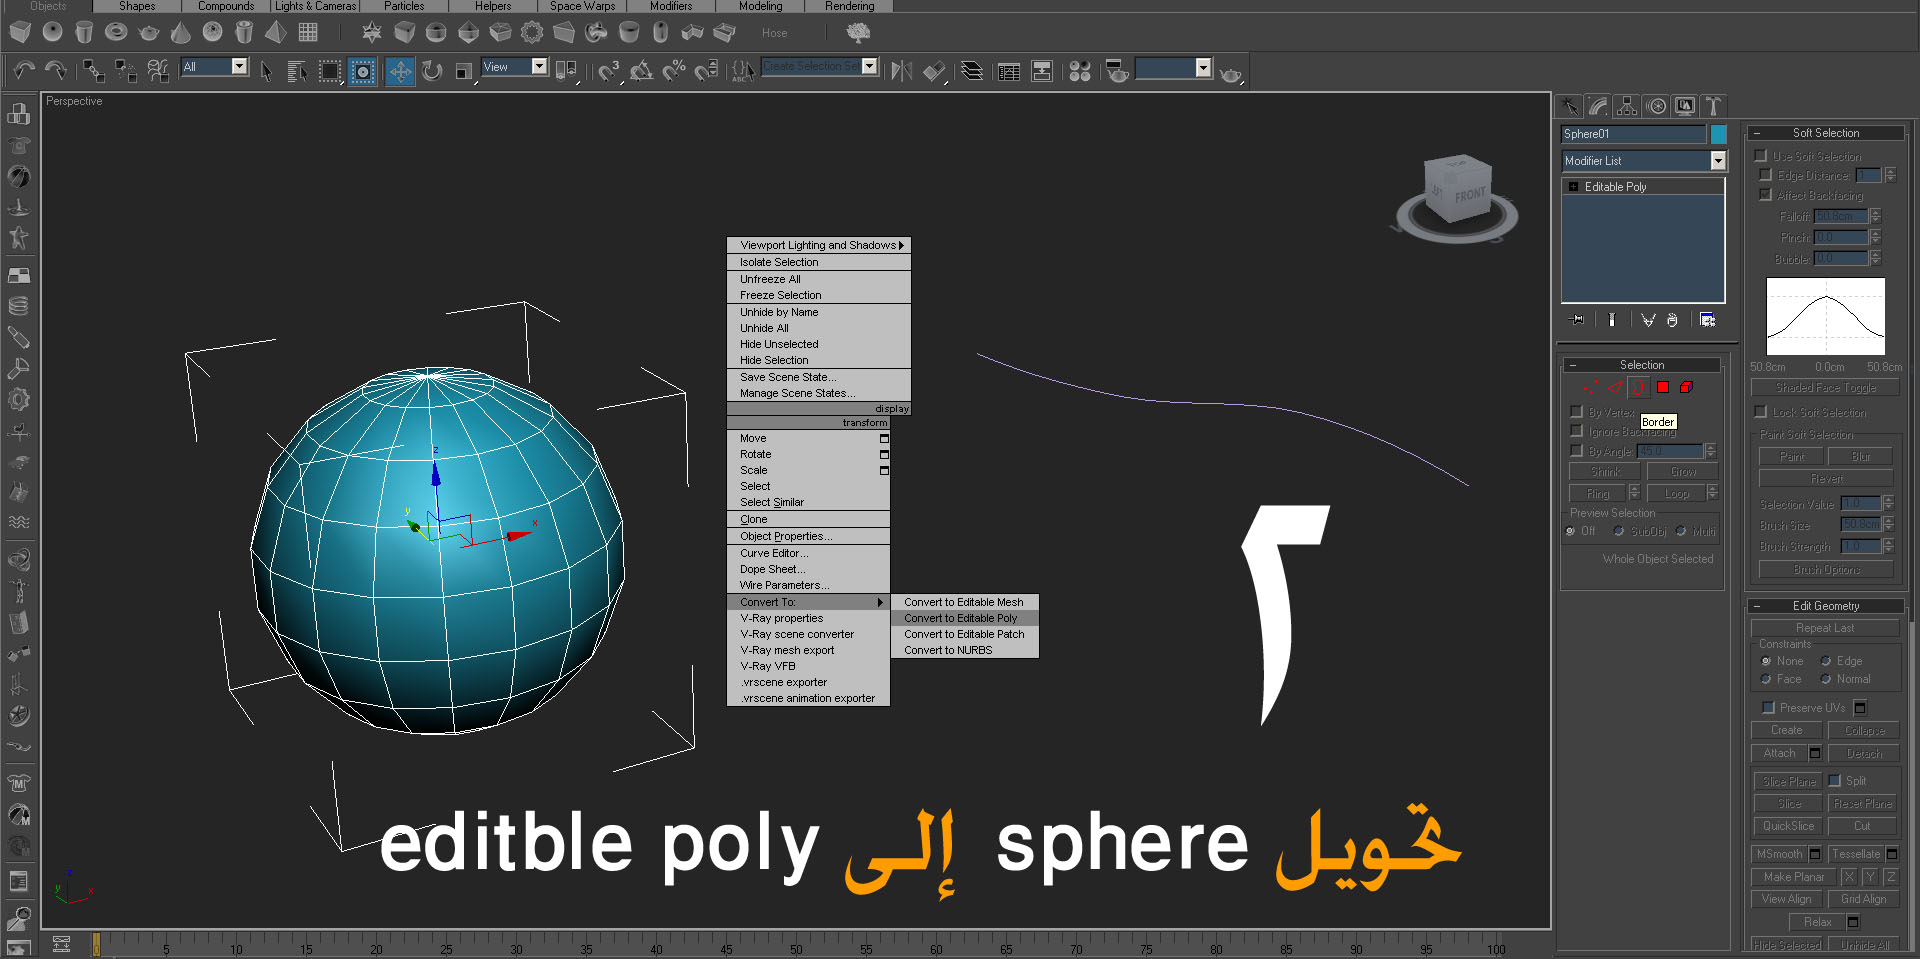Select the Edge constraint radio button
Viewport: 1920px width, 959px height.
coord(1826,661)
